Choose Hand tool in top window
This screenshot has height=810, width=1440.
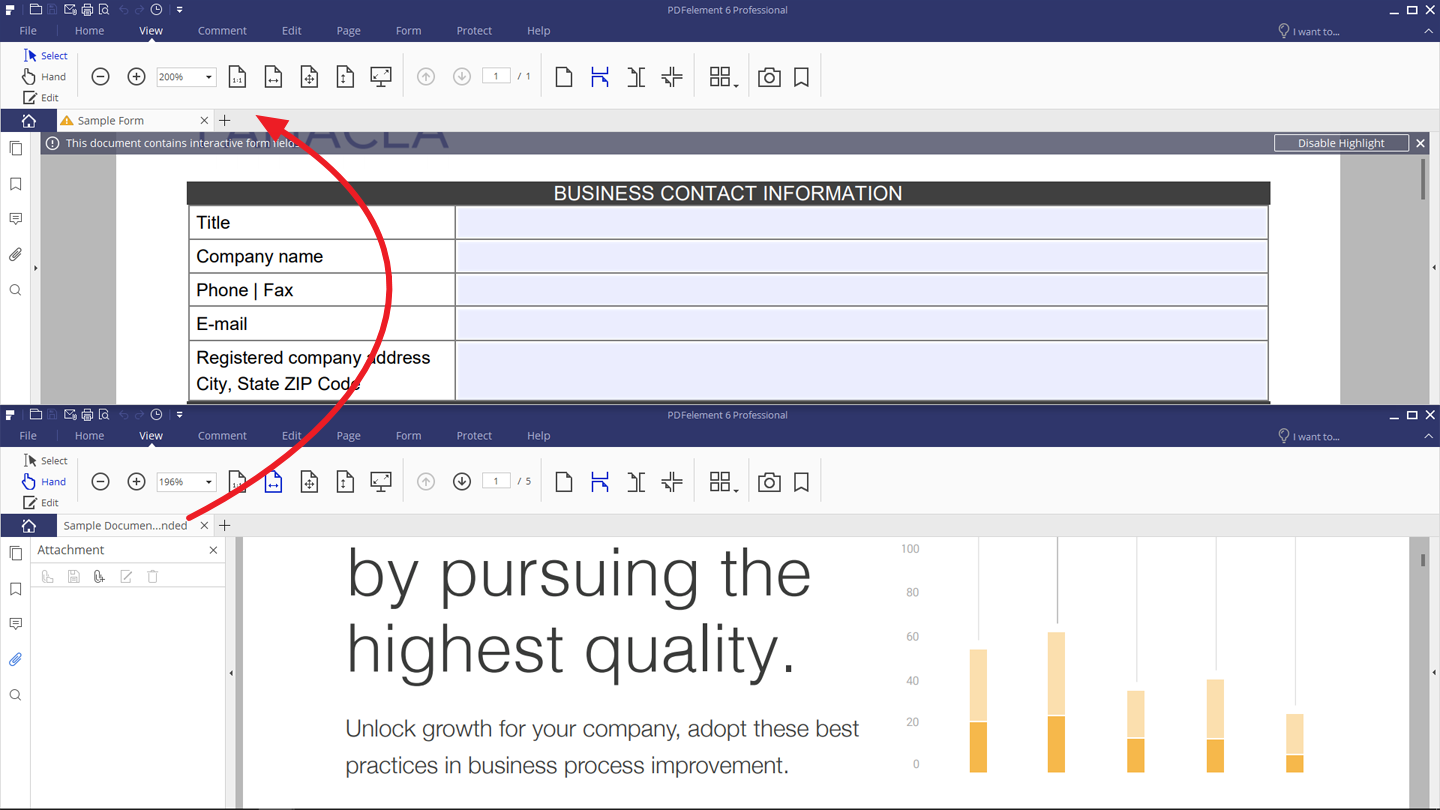[x=44, y=77]
